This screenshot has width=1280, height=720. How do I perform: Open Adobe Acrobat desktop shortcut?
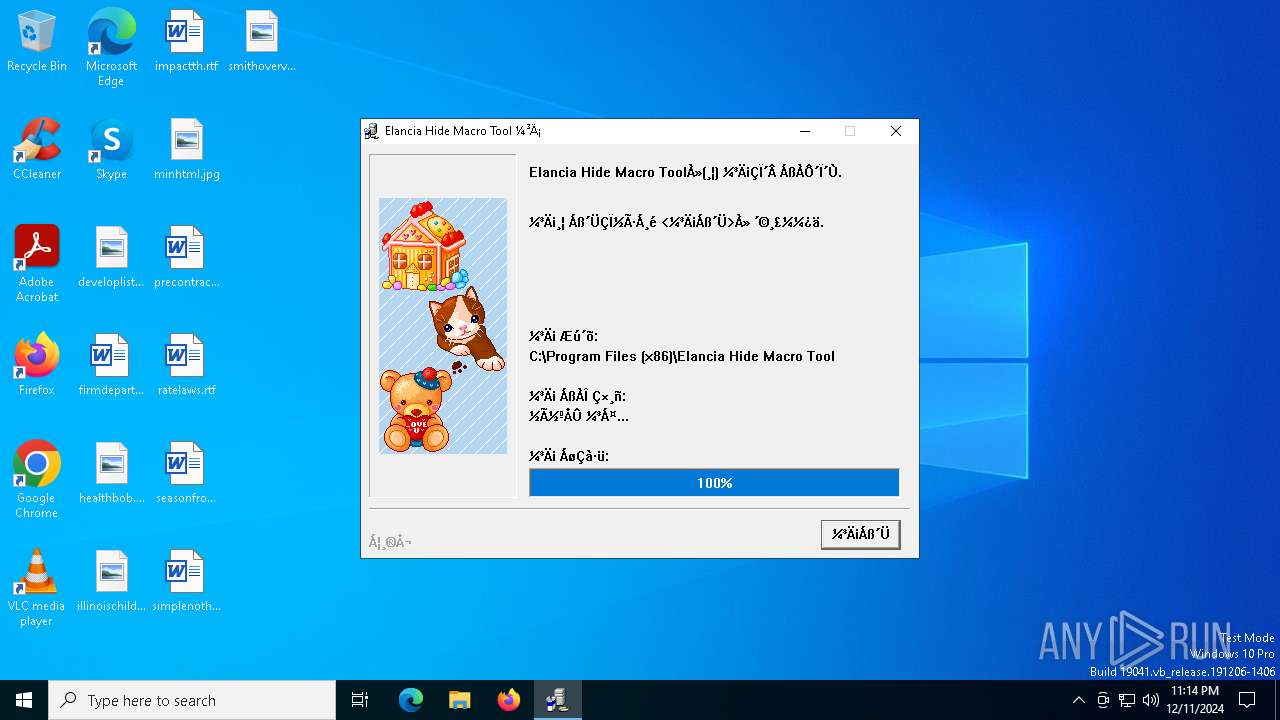click(37, 264)
